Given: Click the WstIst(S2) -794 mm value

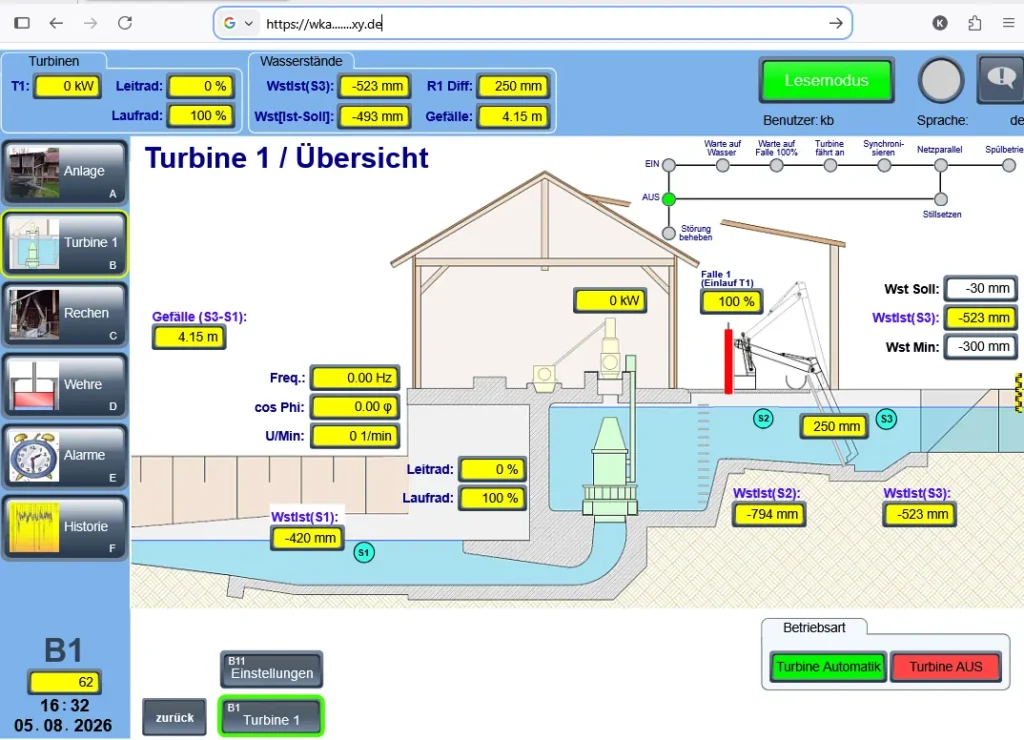Looking at the screenshot, I should pyautogui.click(x=769, y=515).
